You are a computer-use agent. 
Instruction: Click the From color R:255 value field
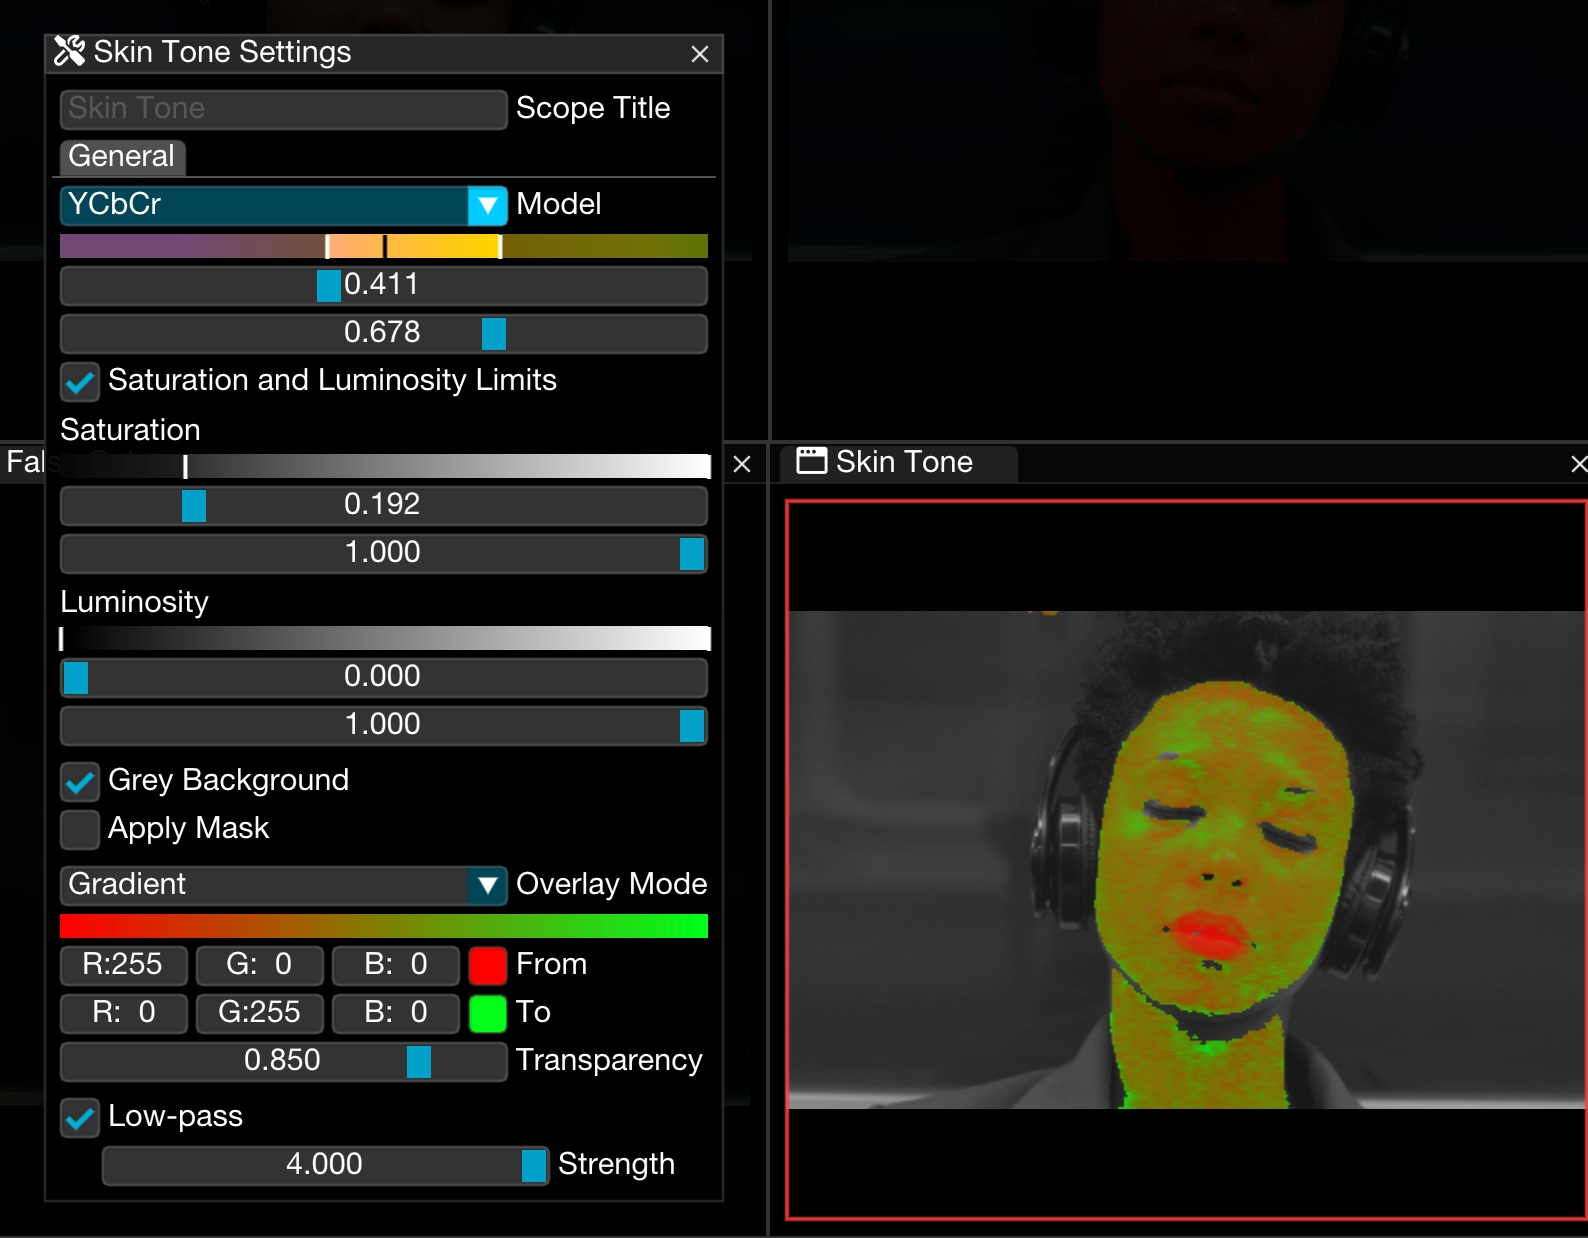click(x=123, y=965)
